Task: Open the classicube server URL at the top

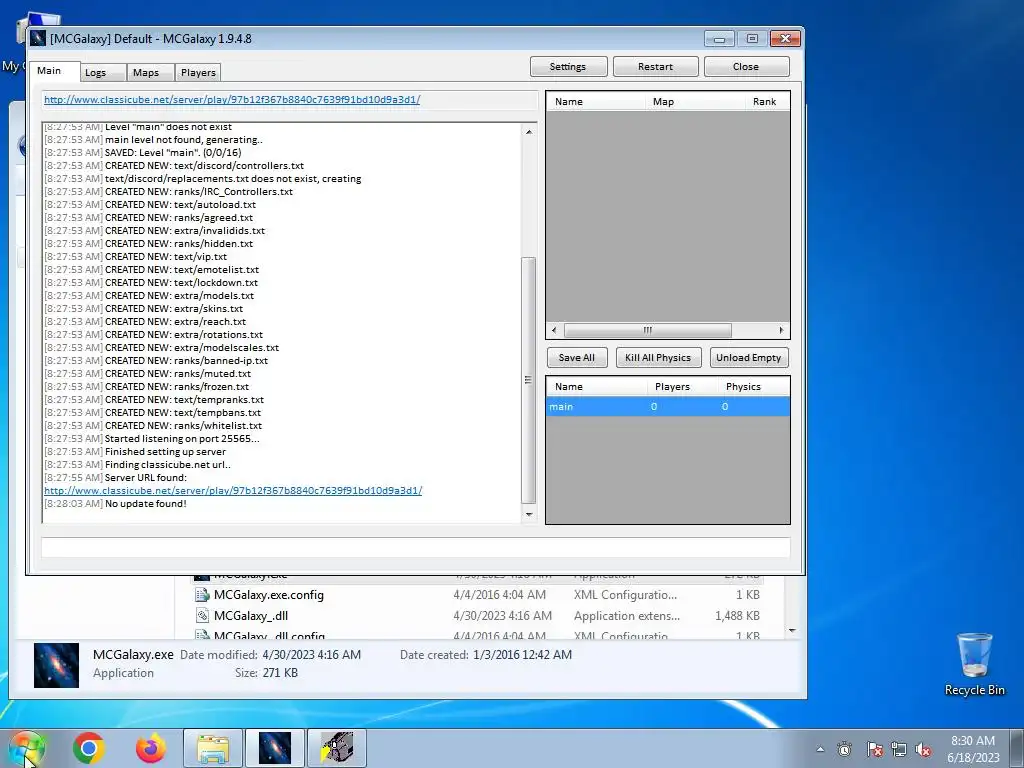Action: [x=232, y=99]
